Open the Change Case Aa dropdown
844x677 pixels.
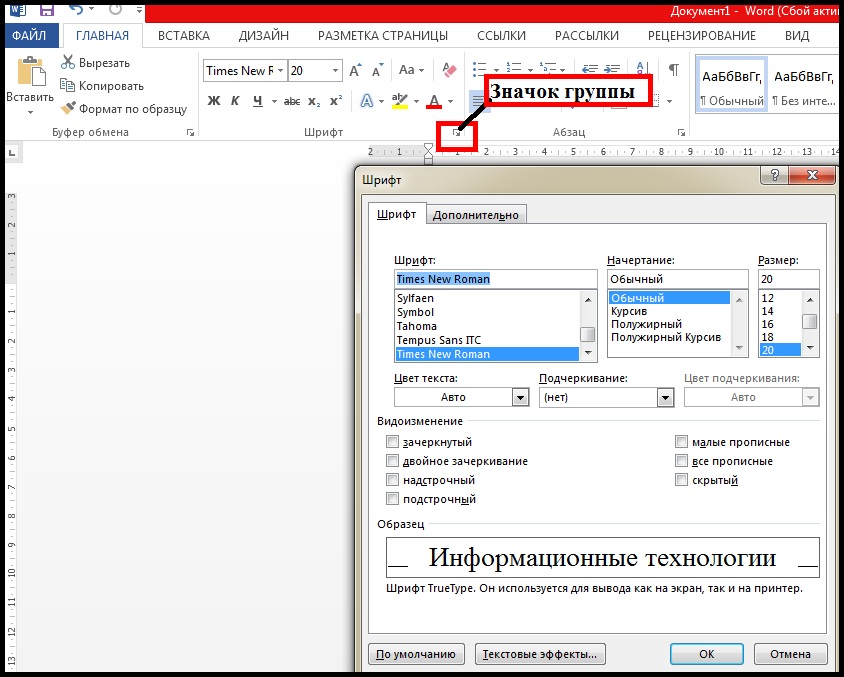point(411,70)
